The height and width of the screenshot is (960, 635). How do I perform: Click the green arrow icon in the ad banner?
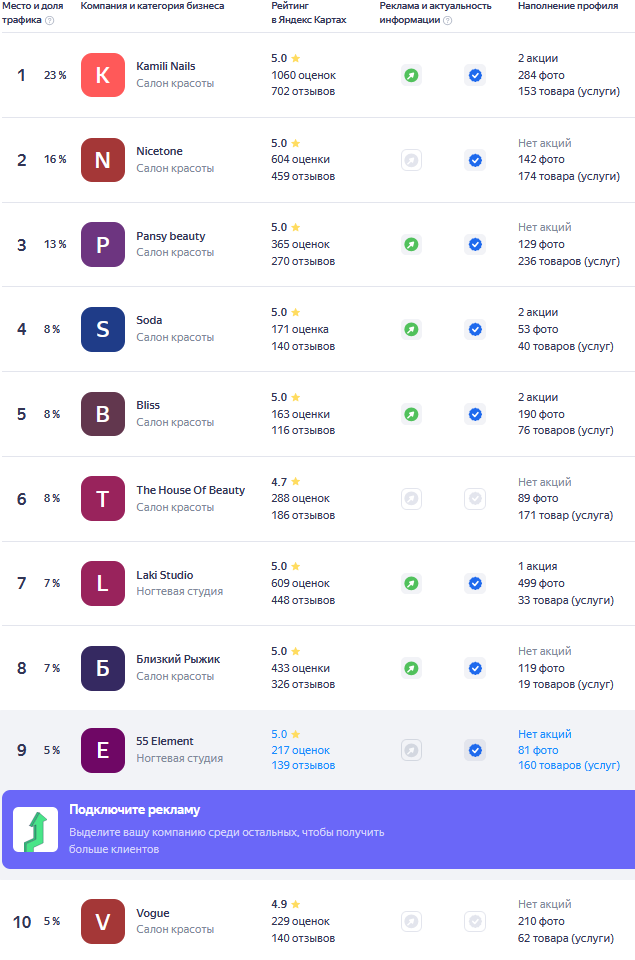(35, 830)
